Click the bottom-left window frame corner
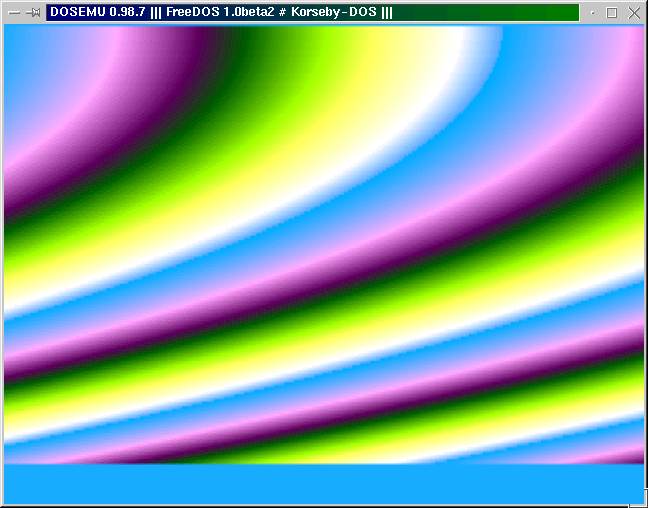This screenshot has height=508, width=648. click(3, 504)
